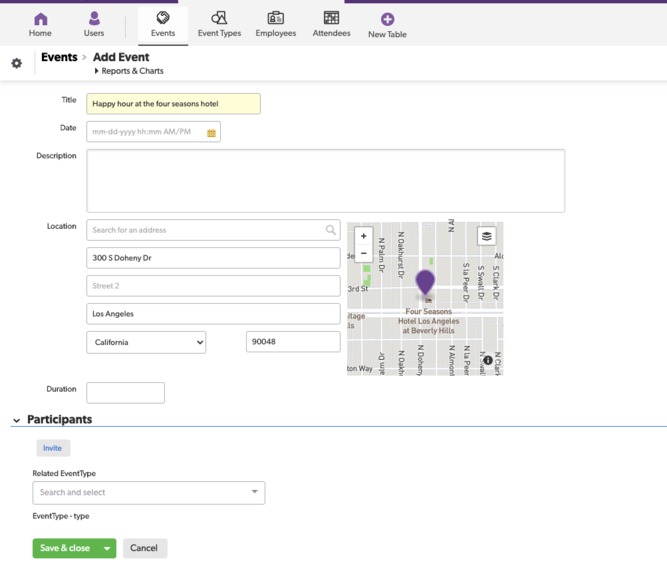The image size is (667, 573).
Task: Edit the Los Angeles city field
Action: tap(213, 314)
